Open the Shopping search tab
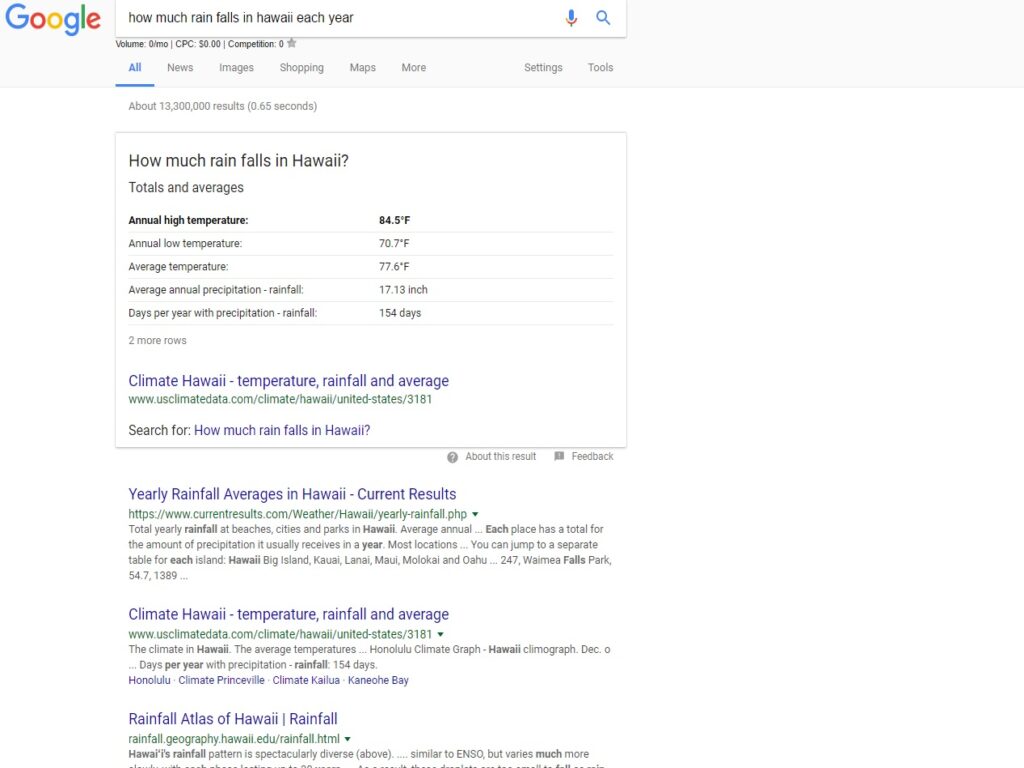This screenshot has height=768, width=1024. click(x=301, y=68)
